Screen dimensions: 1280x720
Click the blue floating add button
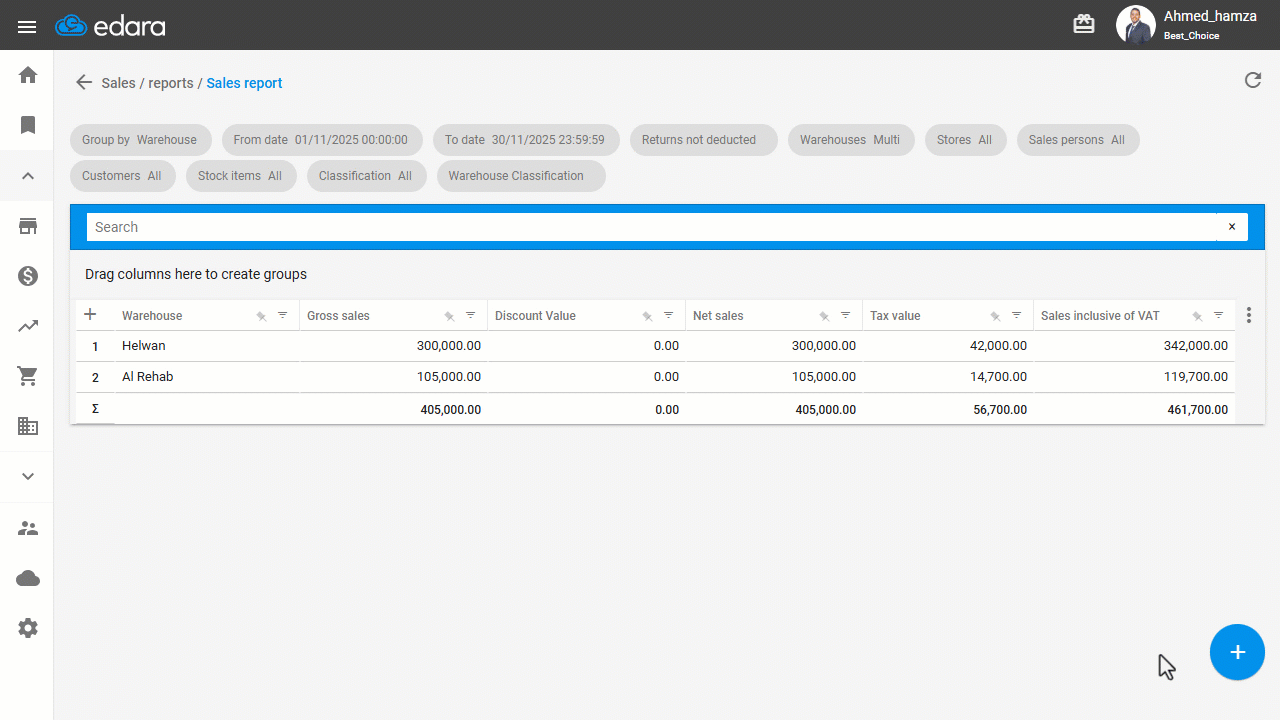(x=1237, y=652)
